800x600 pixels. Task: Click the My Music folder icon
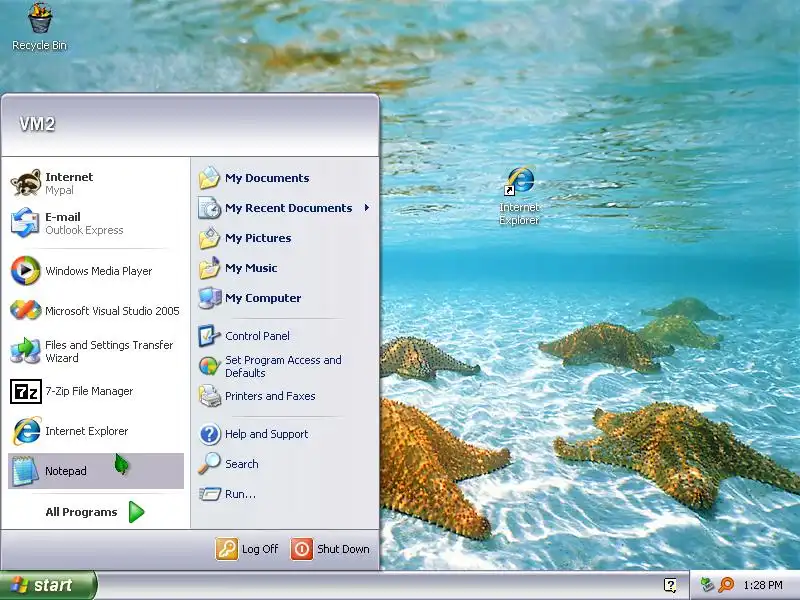pos(209,268)
